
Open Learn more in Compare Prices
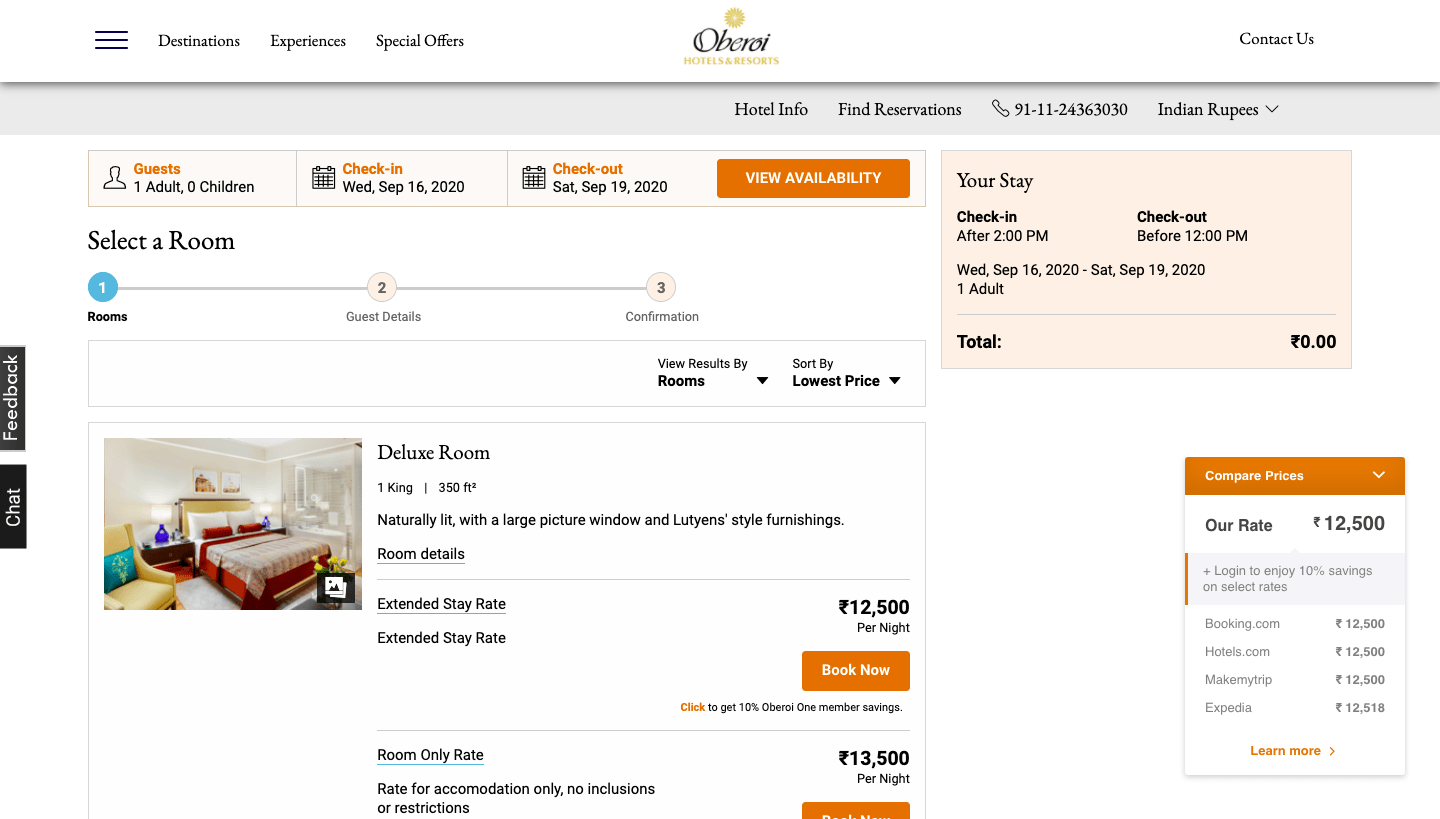coord(1285,751)
